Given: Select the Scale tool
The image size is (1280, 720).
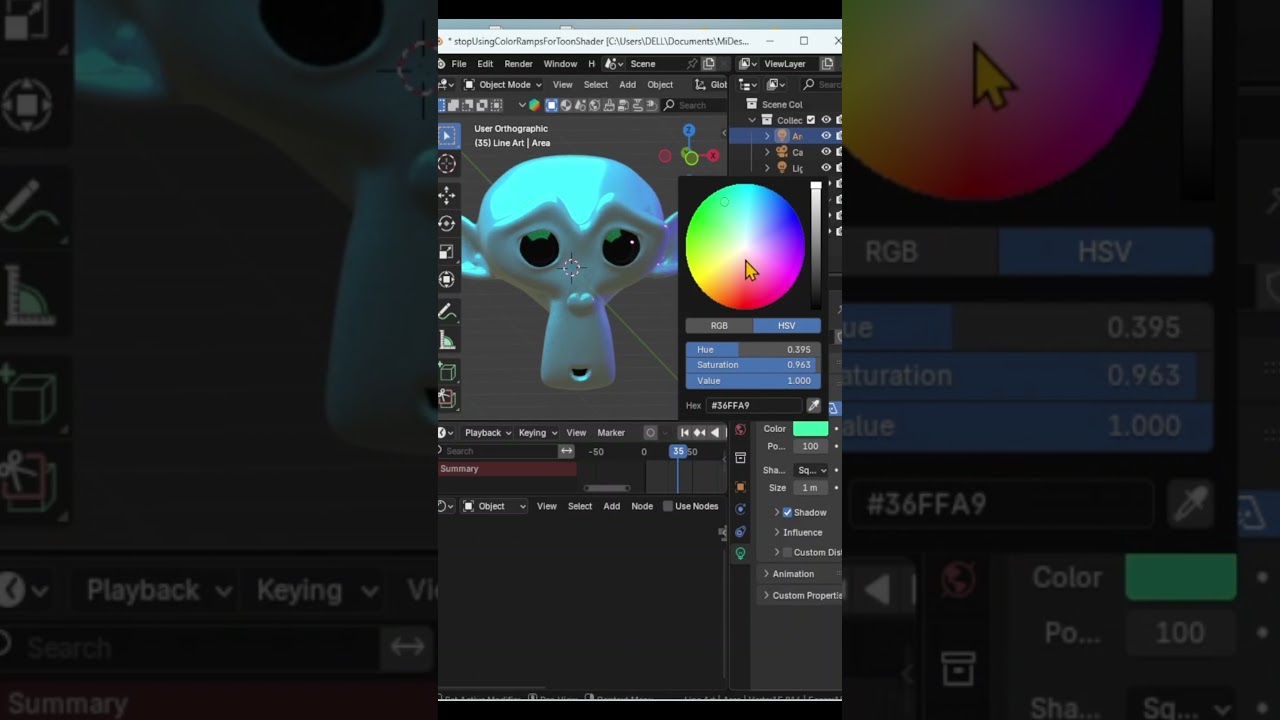Looking at the screenshot, I should click(x=447, y=252).
